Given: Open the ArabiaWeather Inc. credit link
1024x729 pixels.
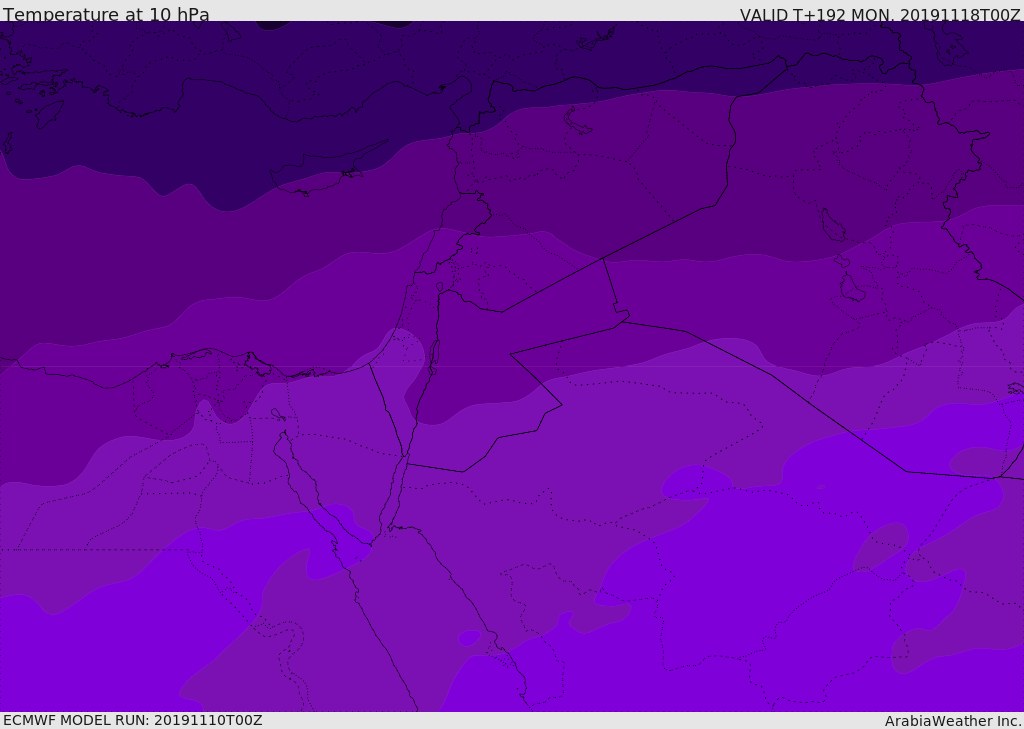Looking at the screenshot, I should tap(953, 721).
